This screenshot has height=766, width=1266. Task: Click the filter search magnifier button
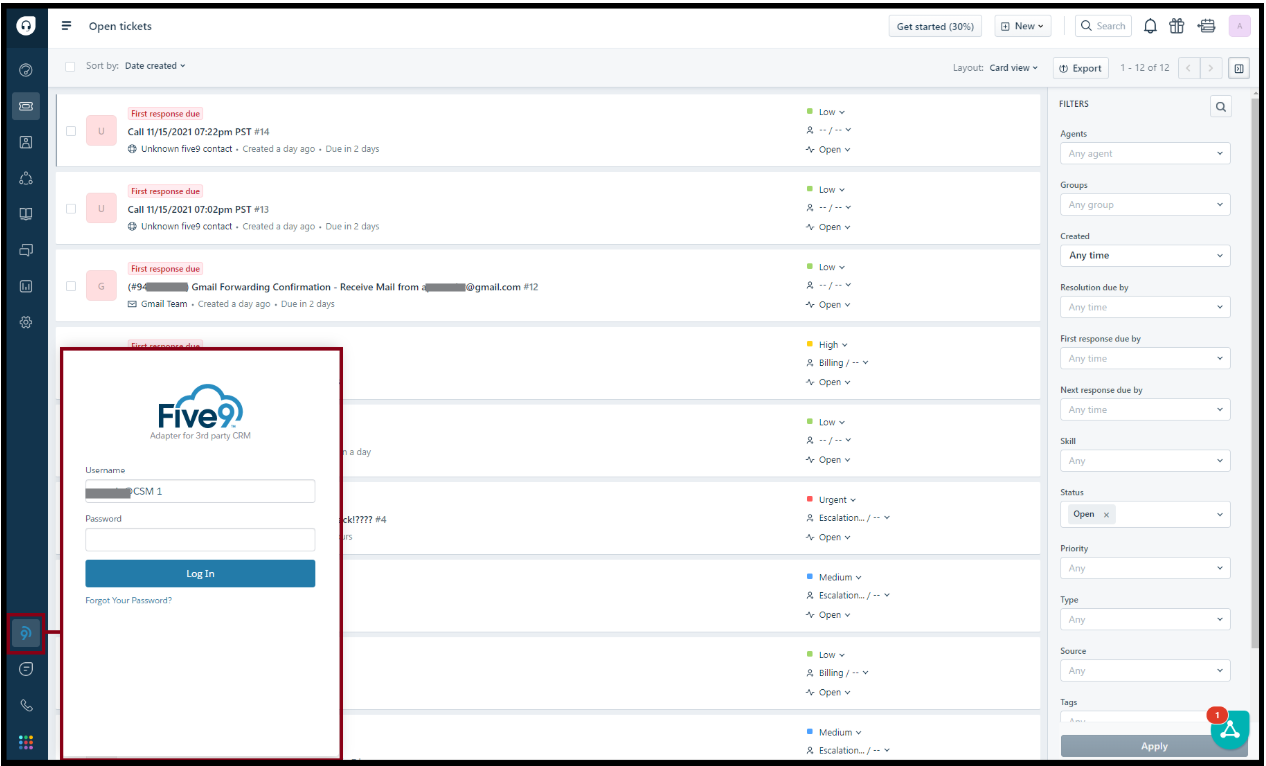click(x=1220, y=106)
